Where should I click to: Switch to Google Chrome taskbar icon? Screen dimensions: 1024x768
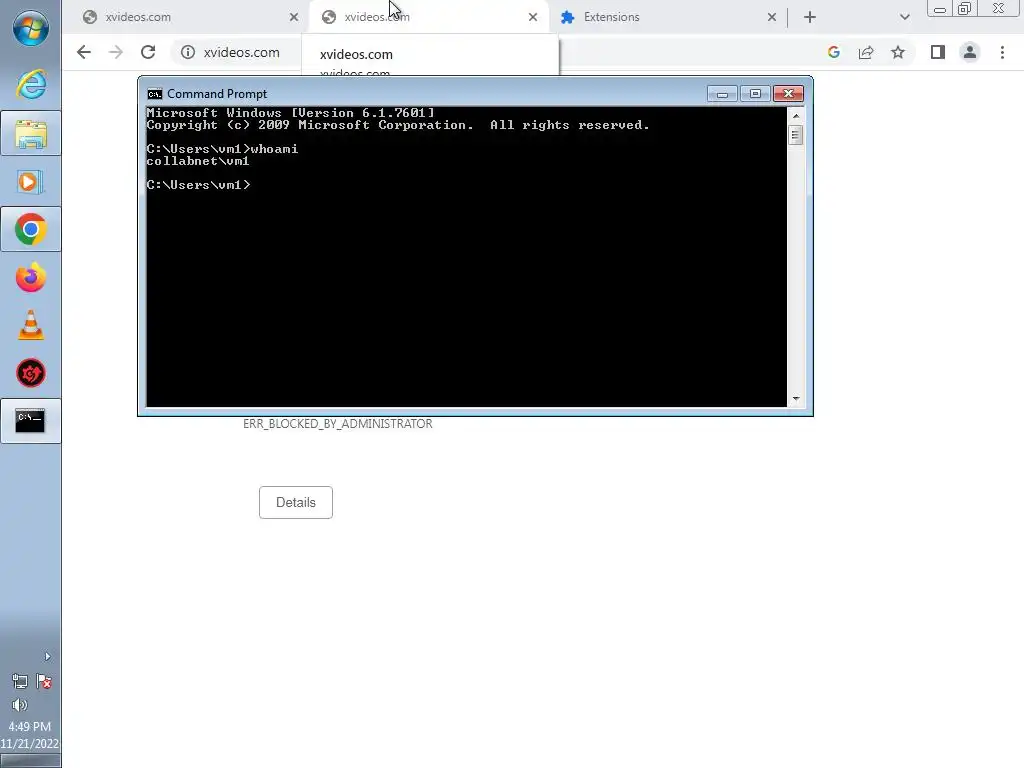pyautogui.click(x=31, y=229)
